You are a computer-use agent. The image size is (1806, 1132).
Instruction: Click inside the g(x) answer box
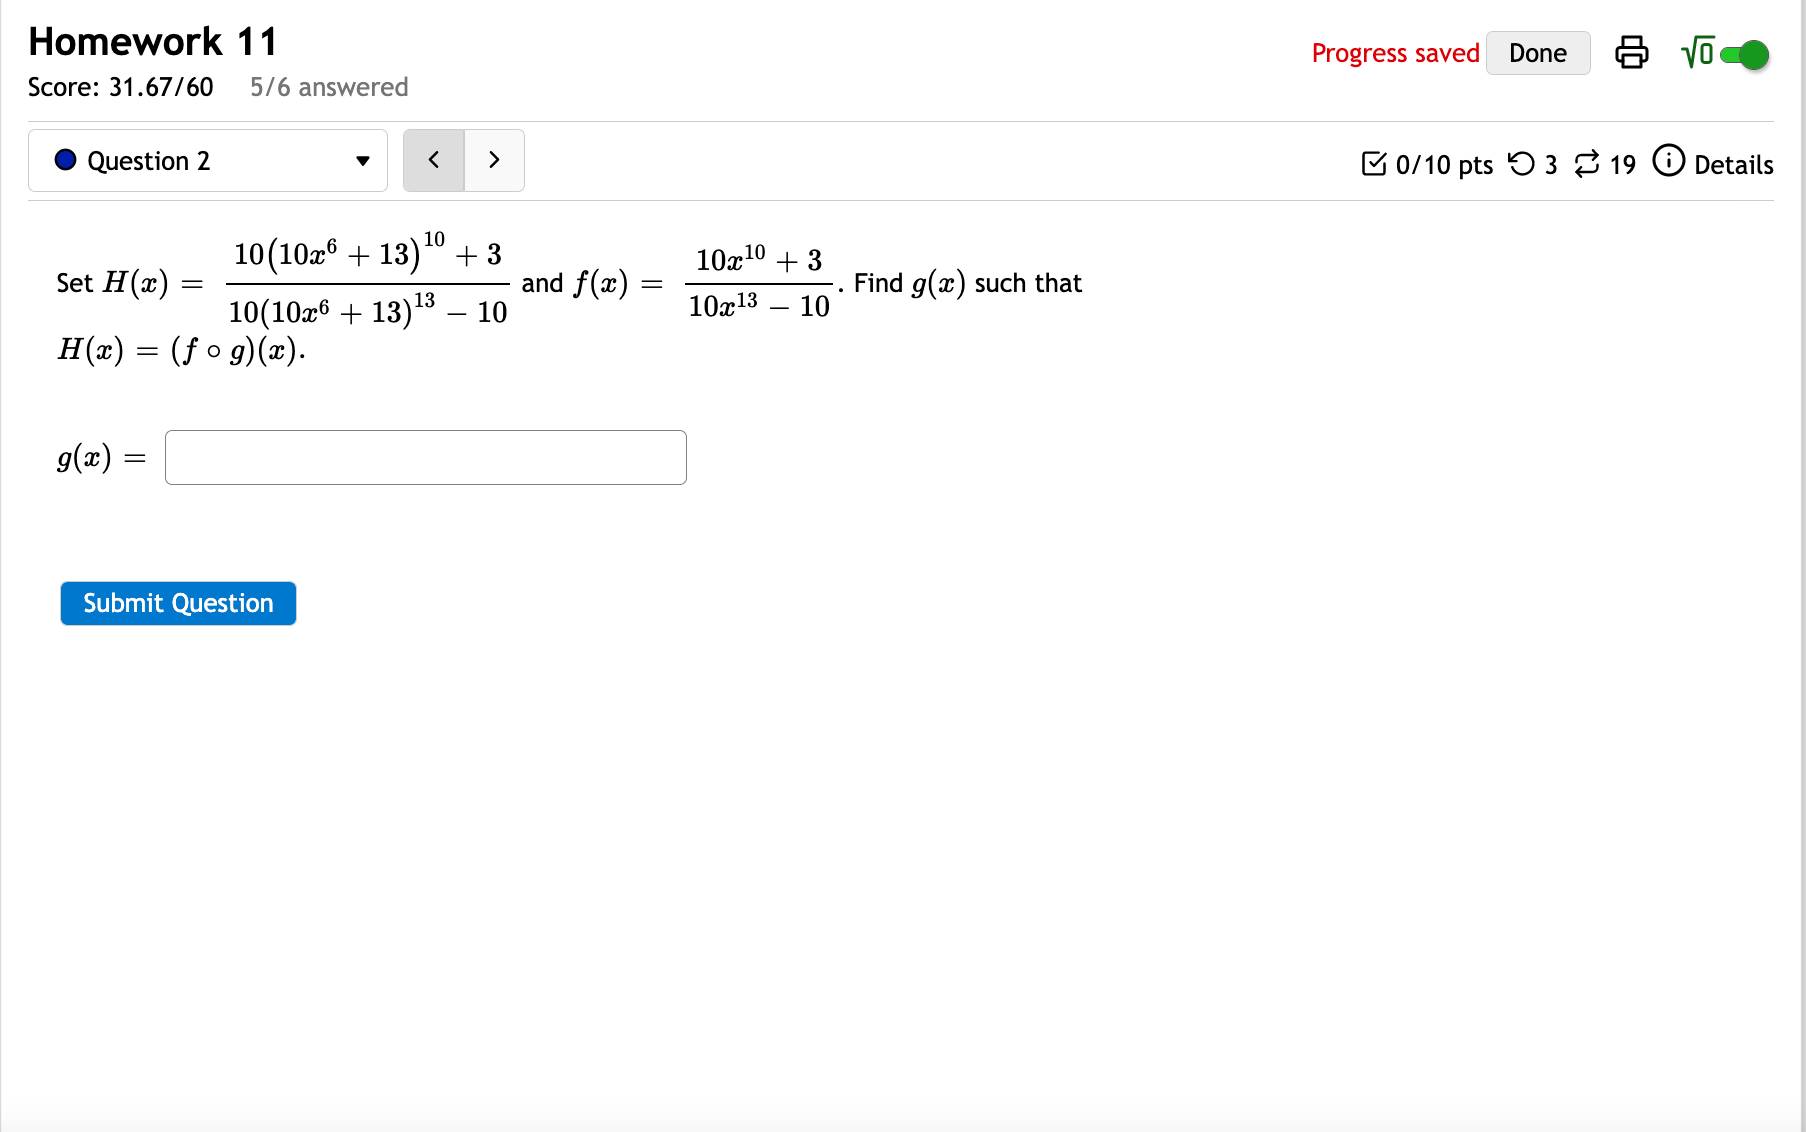click(424, 457)
